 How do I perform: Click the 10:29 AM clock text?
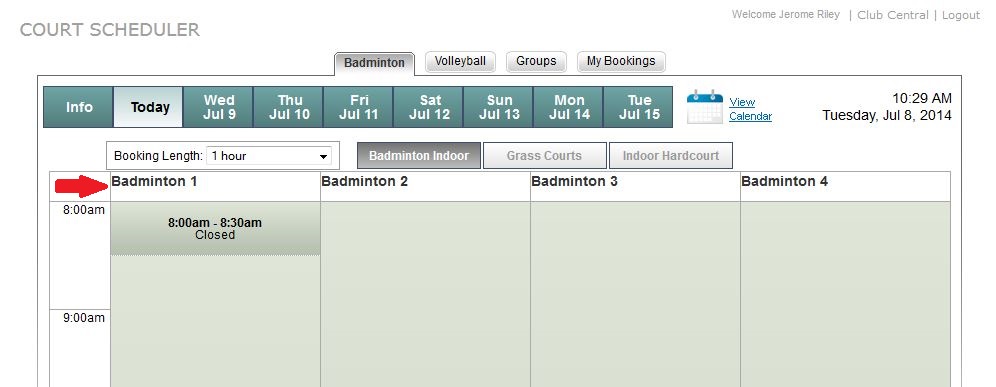[922, 98]
